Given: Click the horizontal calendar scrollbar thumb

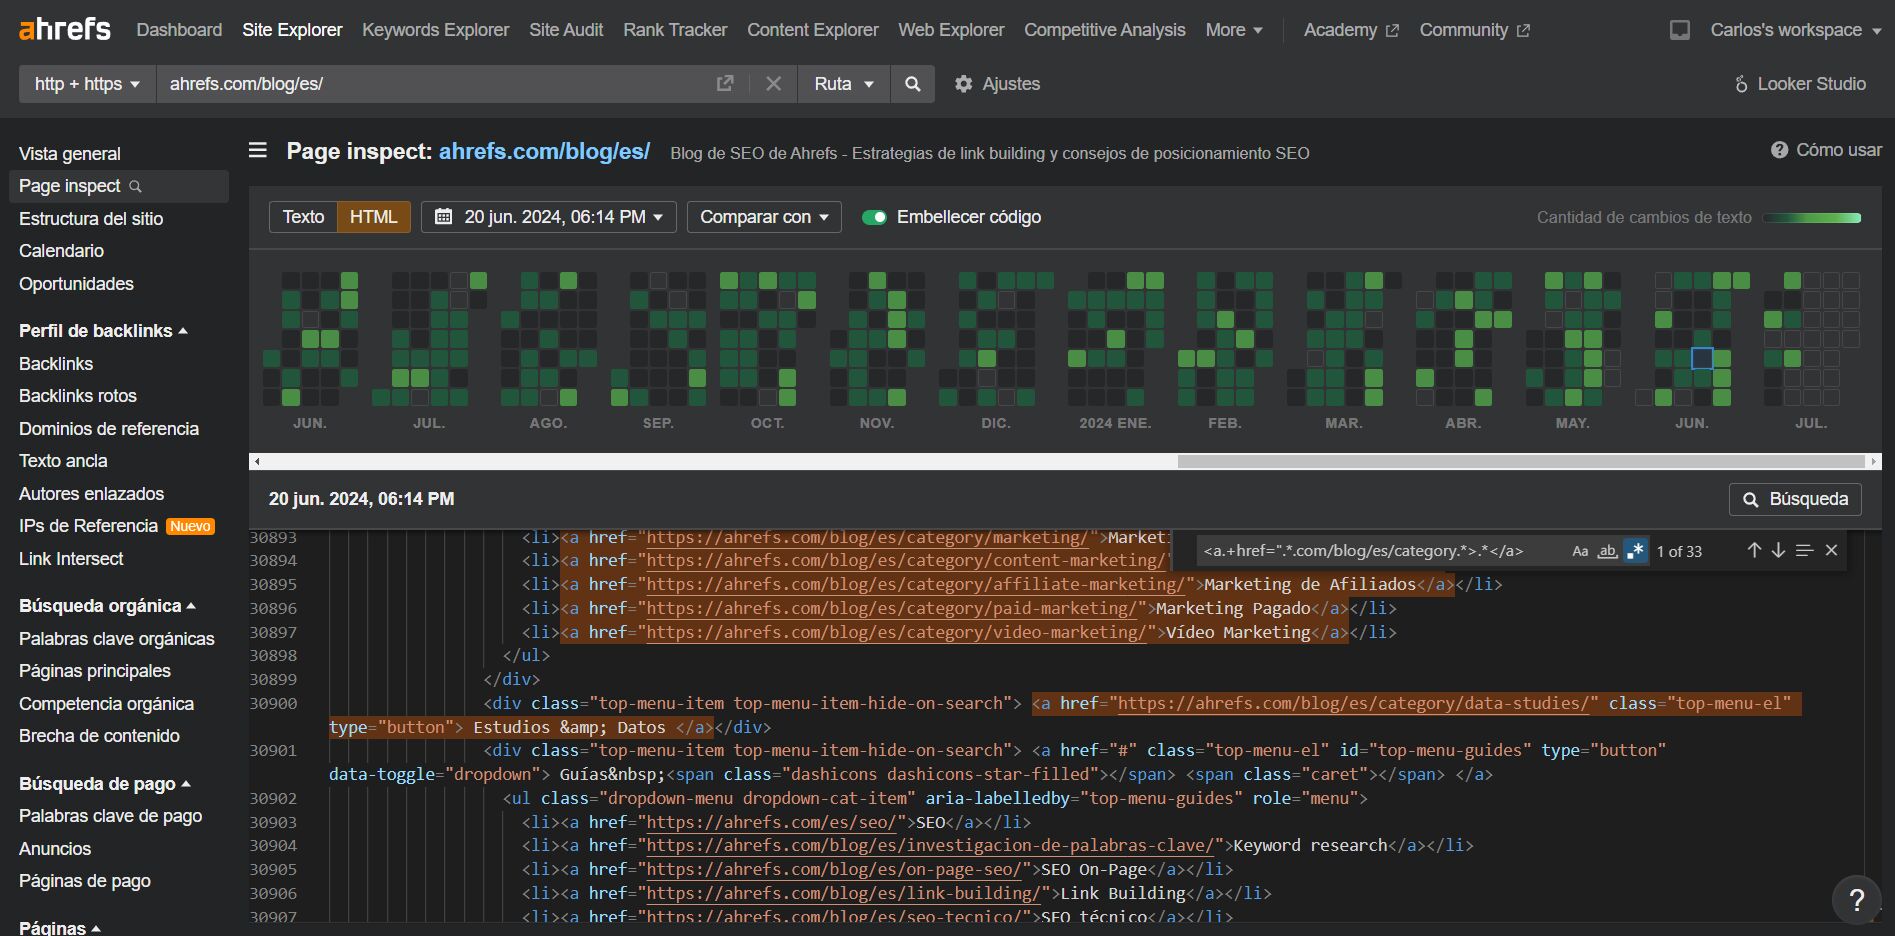Looking at the screenshot, I should [1520, 462].
